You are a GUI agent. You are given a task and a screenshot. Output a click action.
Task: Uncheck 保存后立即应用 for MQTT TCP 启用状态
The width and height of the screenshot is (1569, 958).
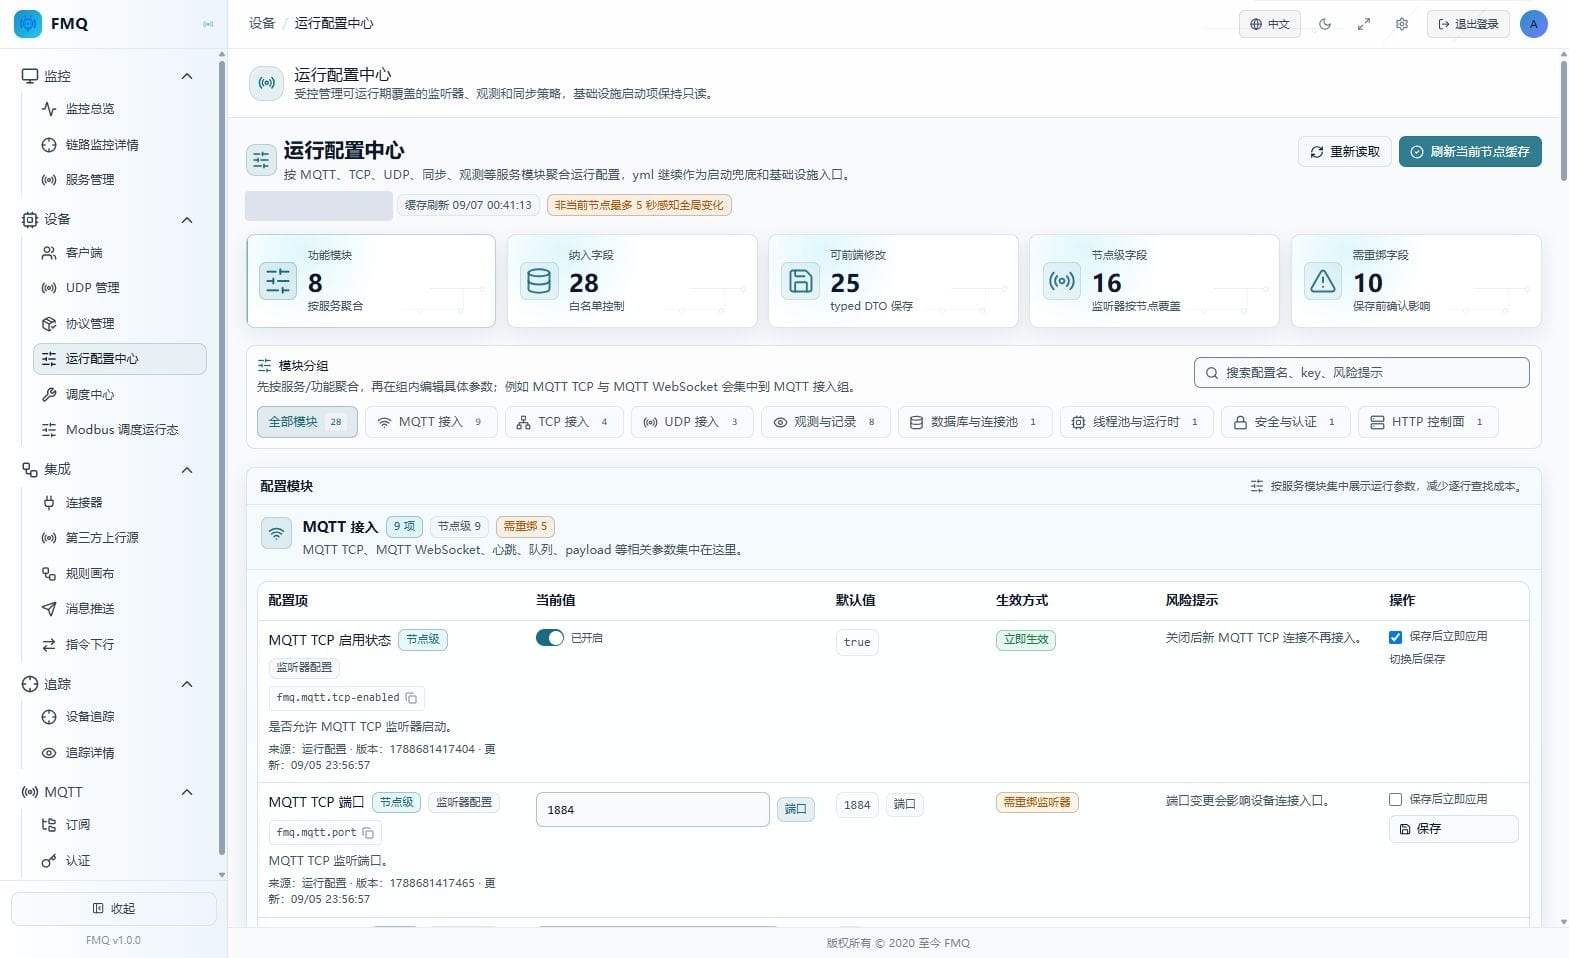tap(1395, 637)
